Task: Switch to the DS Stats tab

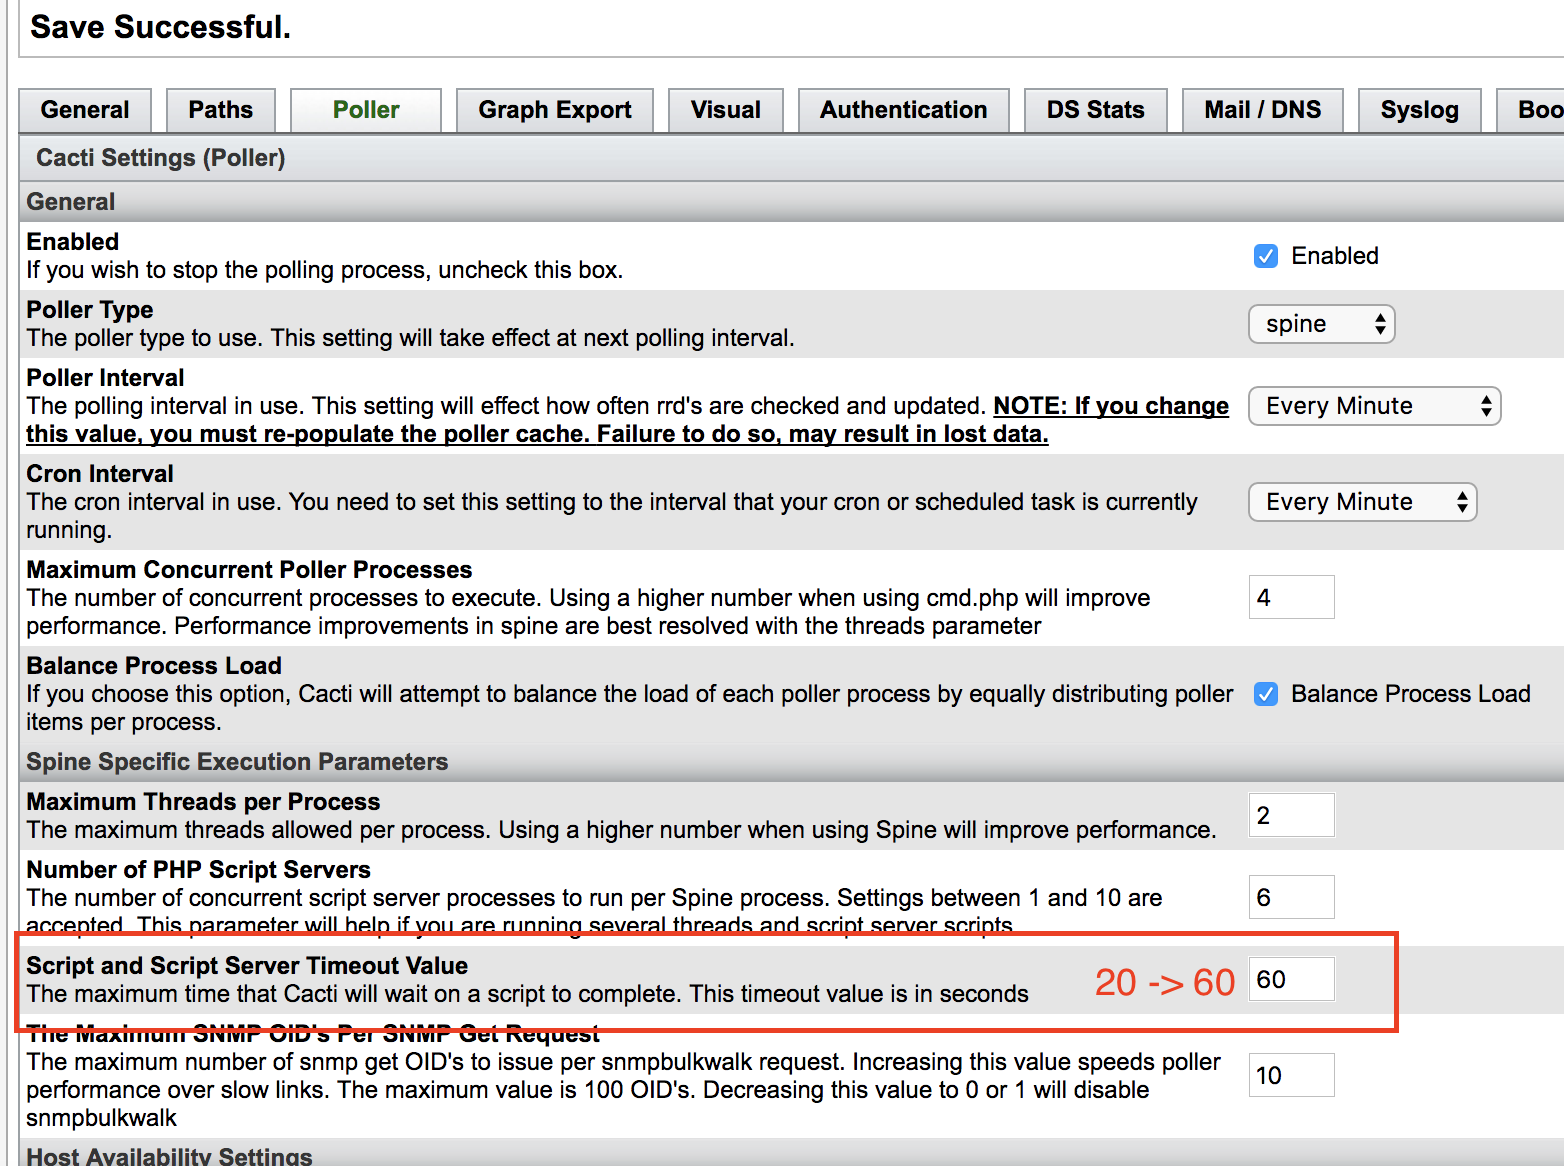Action: [1096, 110]
